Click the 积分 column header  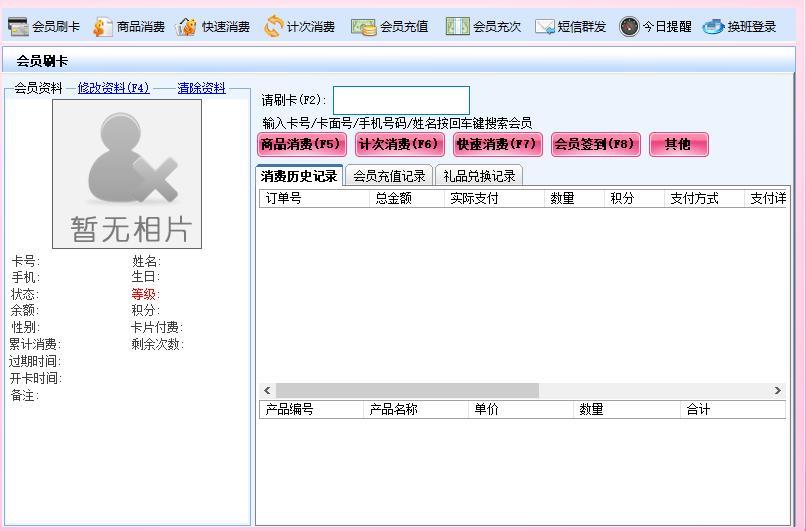(634, 198)
